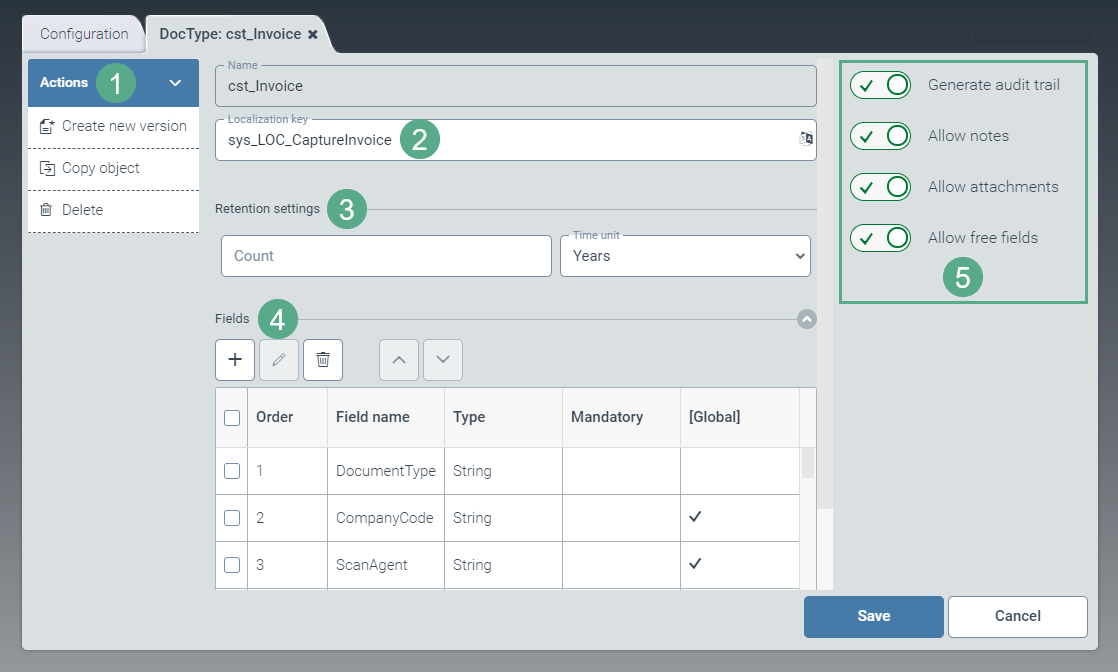
Task: Disable the Allow notes toggle
Action: tap(880, 136)
